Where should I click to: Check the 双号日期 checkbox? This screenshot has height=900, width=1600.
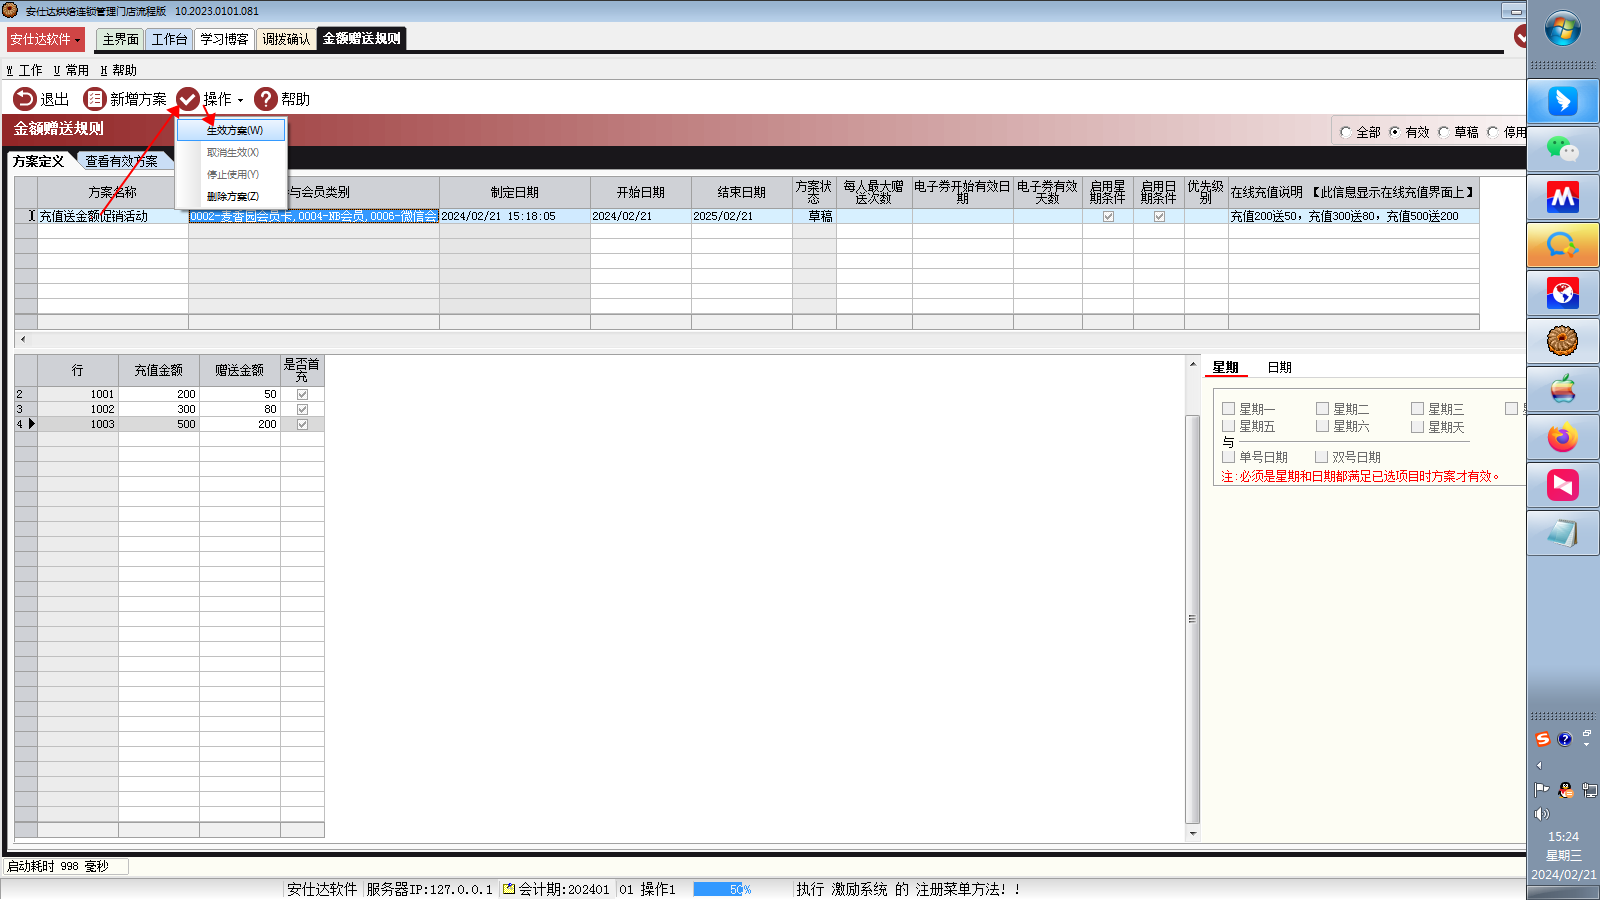[x=1322, y=456]
